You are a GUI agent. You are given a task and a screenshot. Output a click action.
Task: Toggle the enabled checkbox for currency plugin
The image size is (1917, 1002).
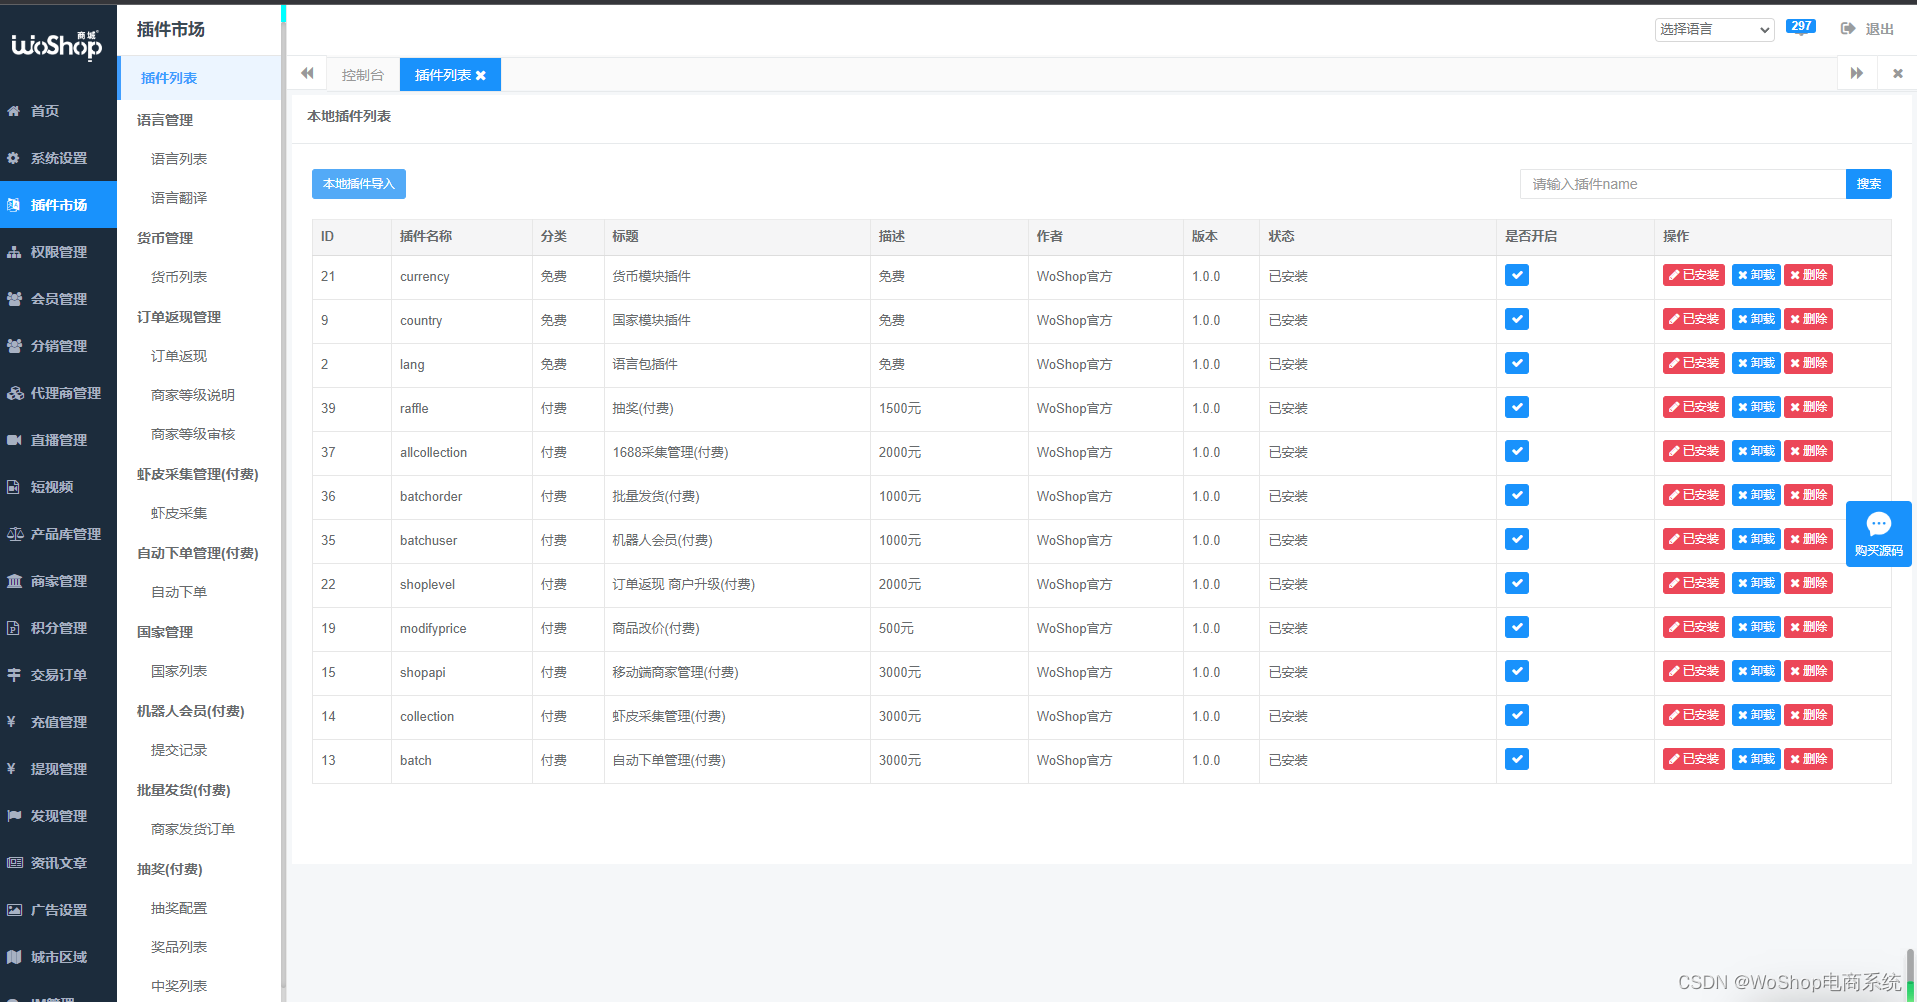(x=1517, y=276)
